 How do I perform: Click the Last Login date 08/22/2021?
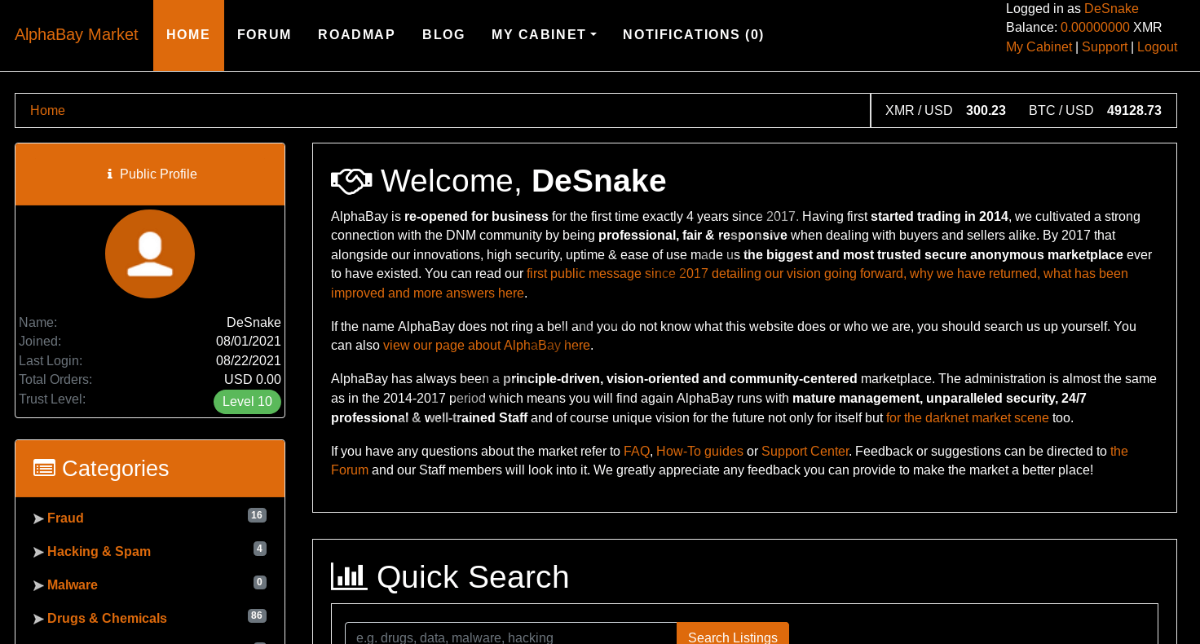pos(248,360)
